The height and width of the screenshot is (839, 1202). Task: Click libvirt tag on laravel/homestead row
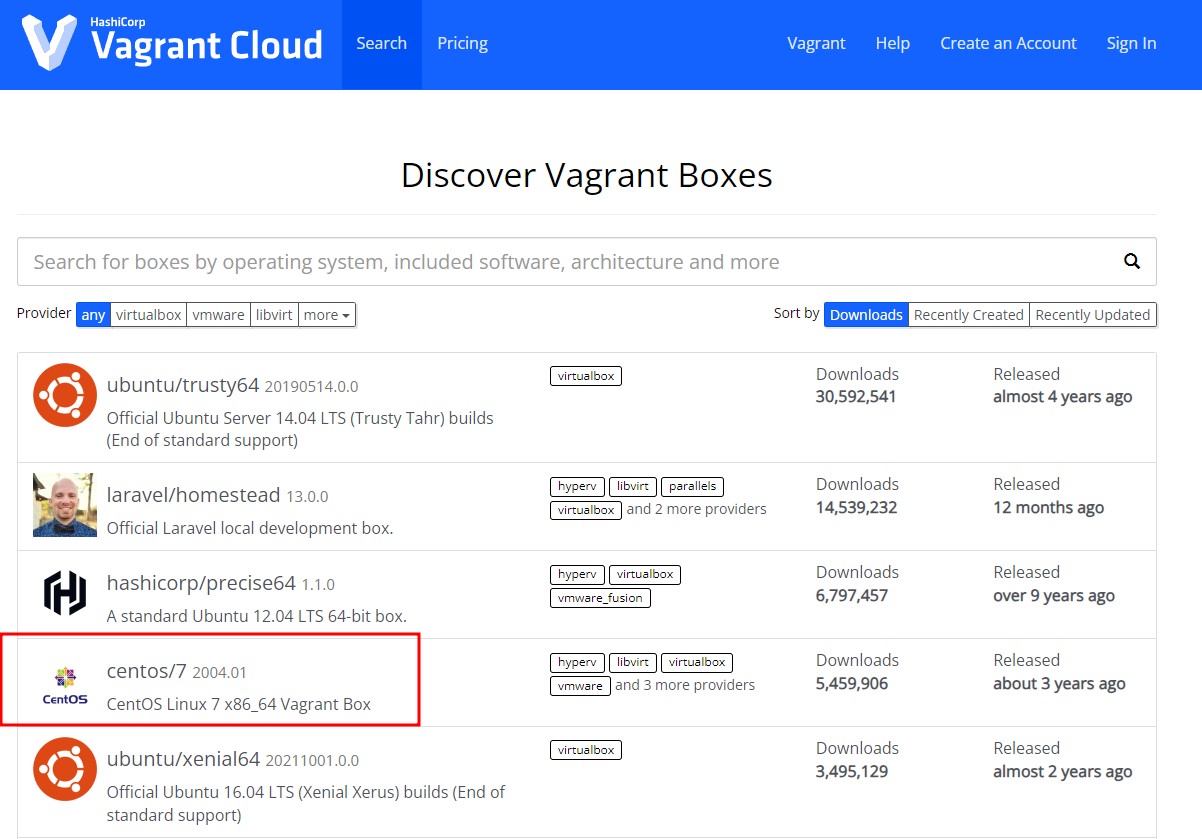tap(633, 486)
